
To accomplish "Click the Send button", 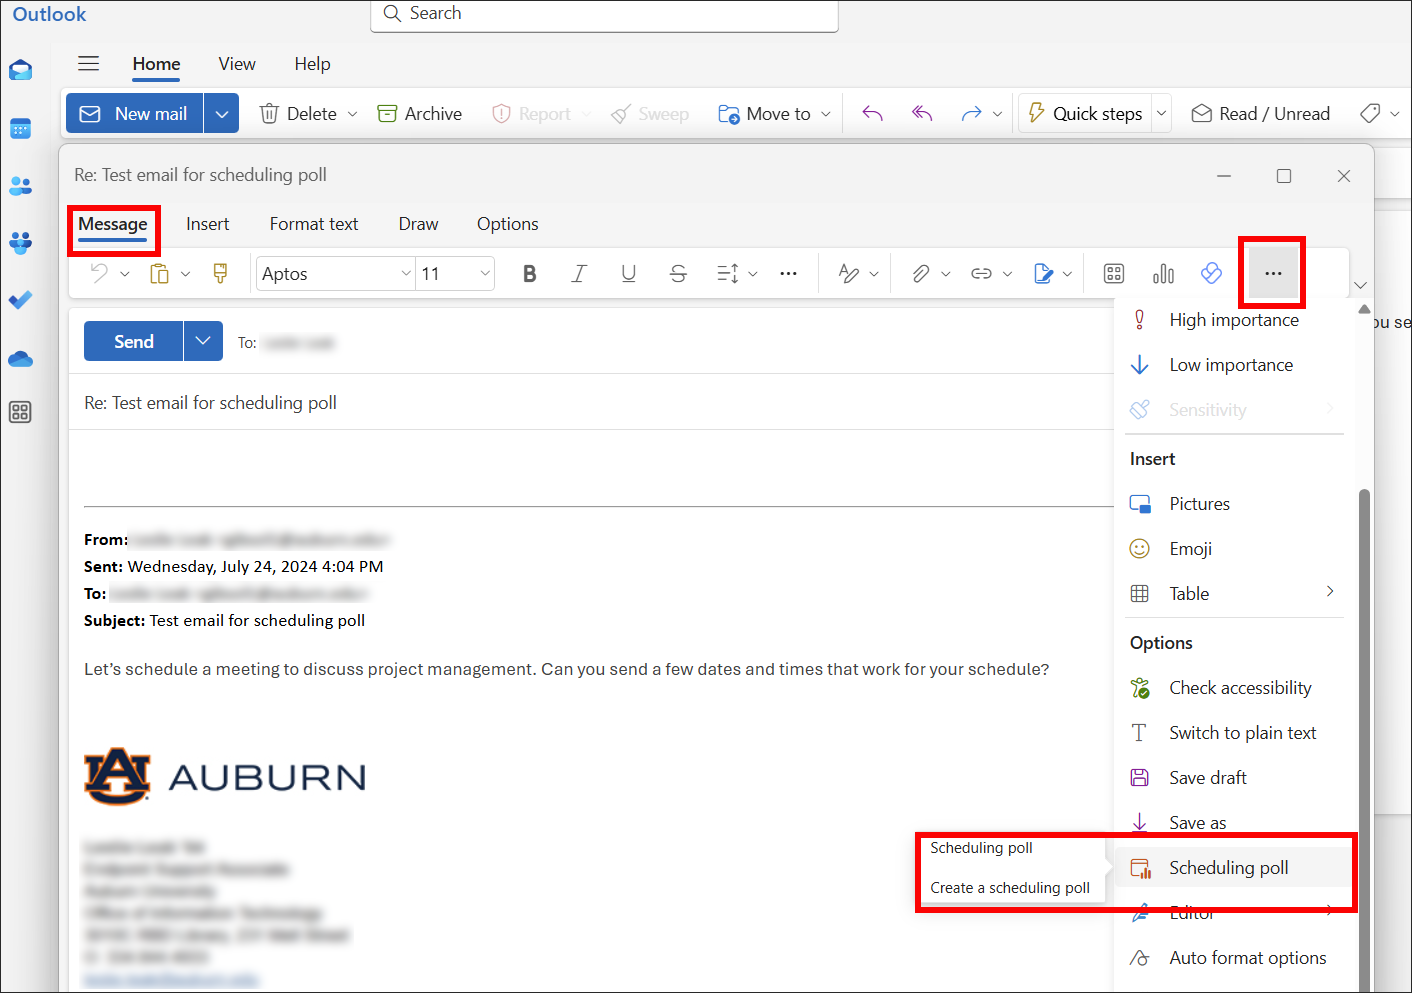I will pos(134,341).
